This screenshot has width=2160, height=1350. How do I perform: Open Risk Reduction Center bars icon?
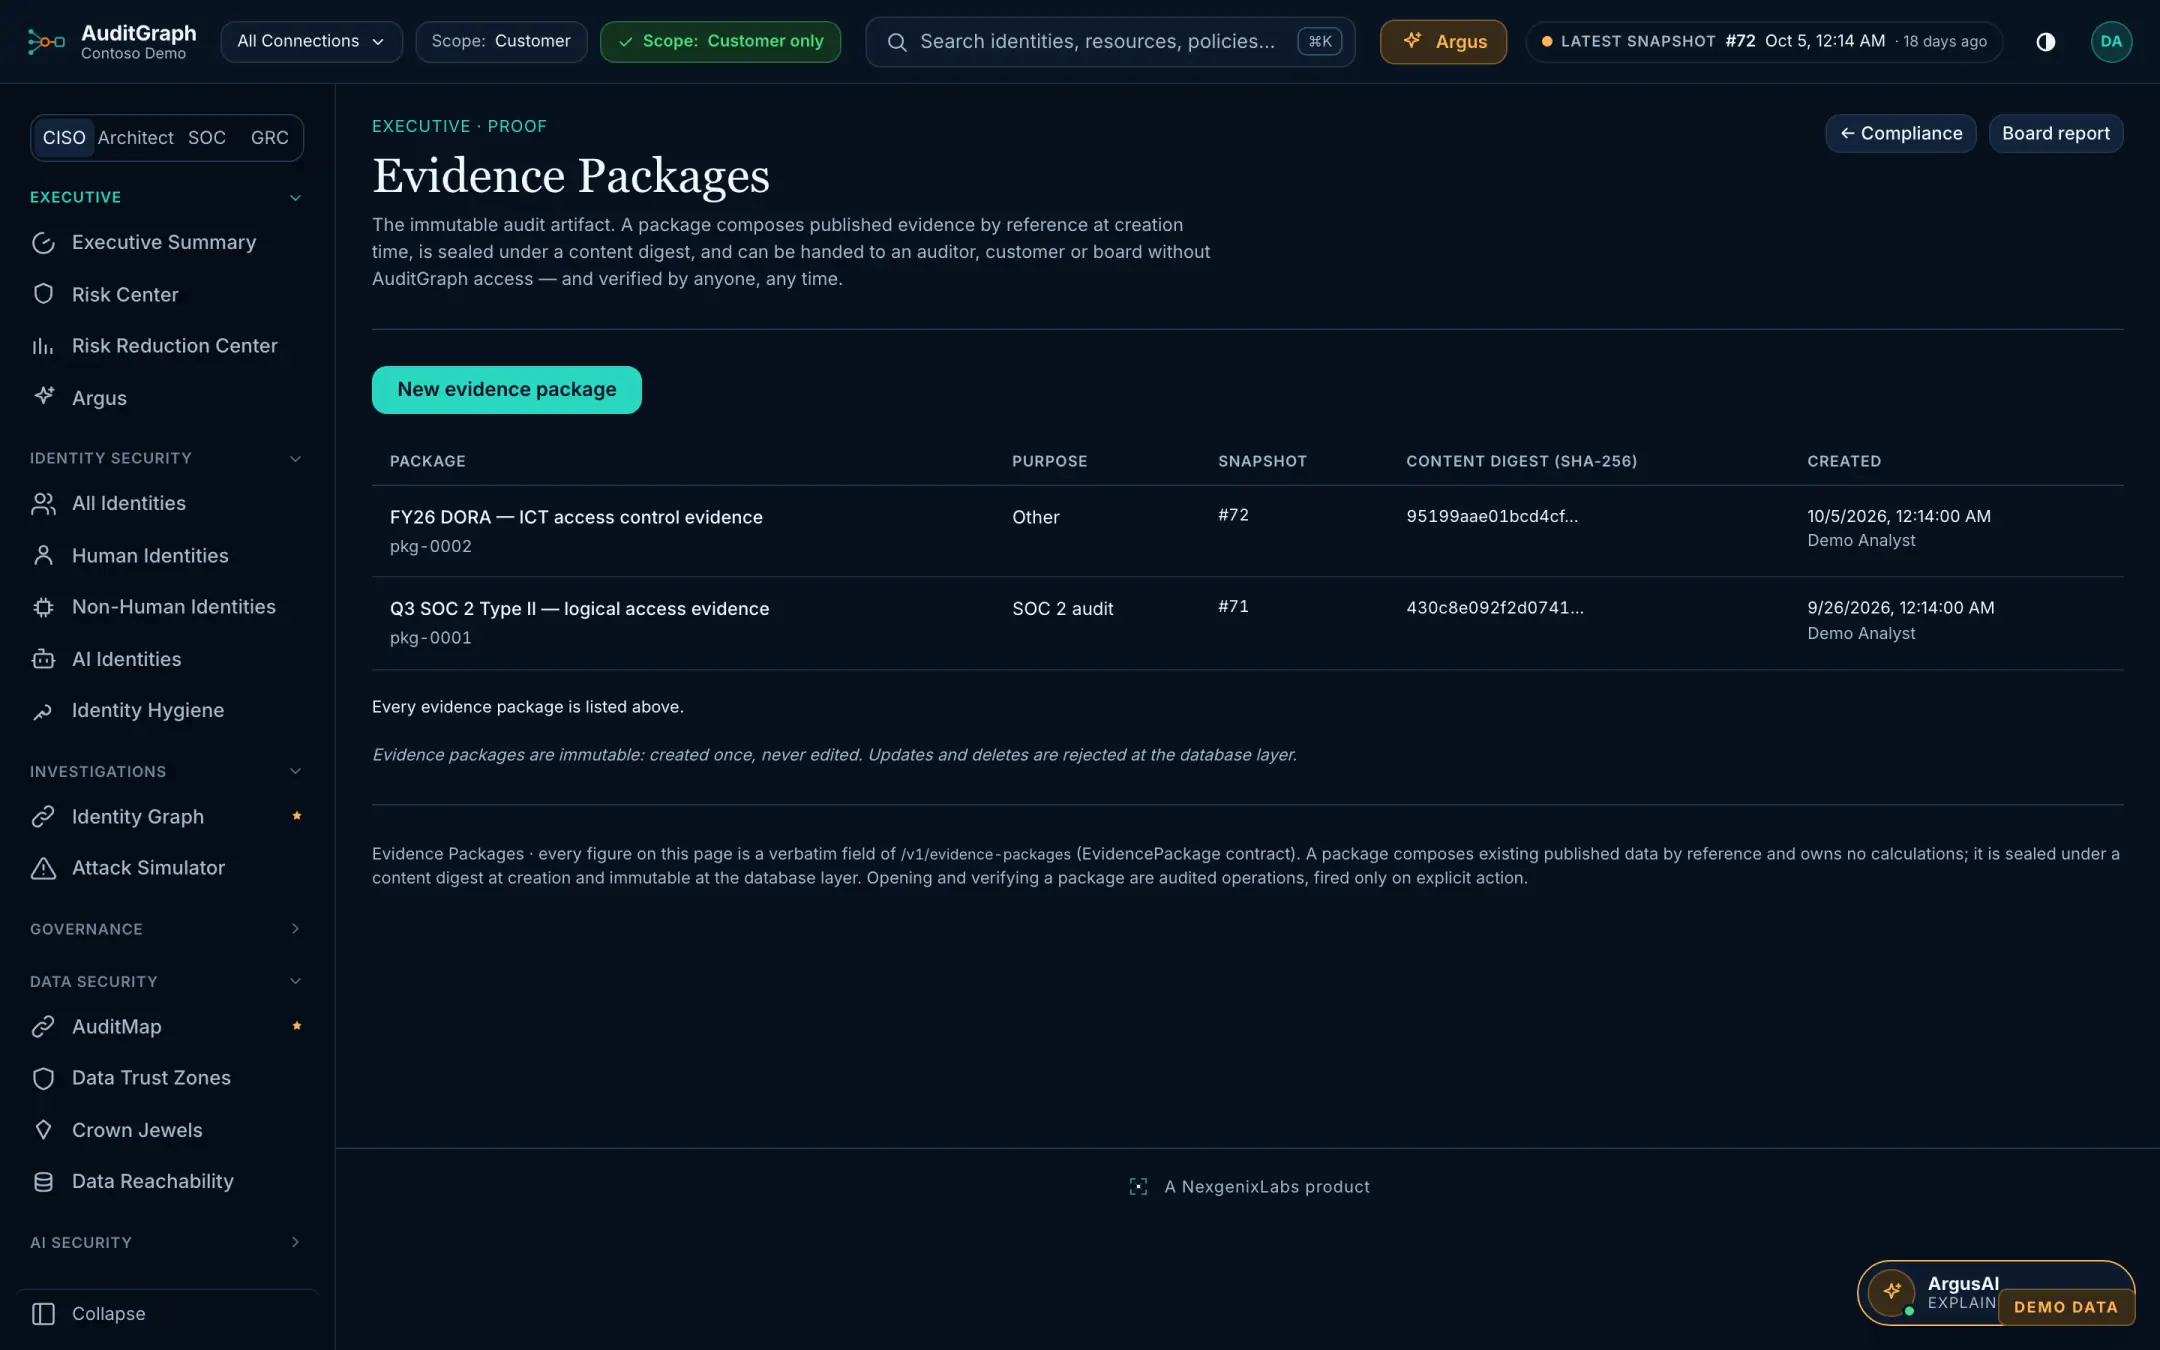click(43, 346)
